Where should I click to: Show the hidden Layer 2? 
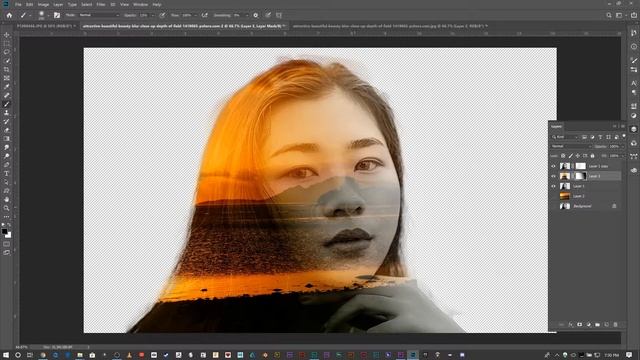coord(553,196)
